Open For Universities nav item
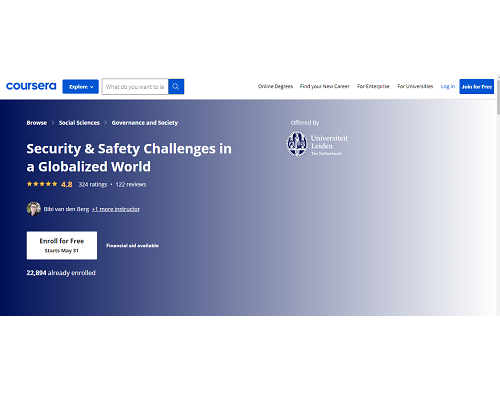 (x=415, y=86)
